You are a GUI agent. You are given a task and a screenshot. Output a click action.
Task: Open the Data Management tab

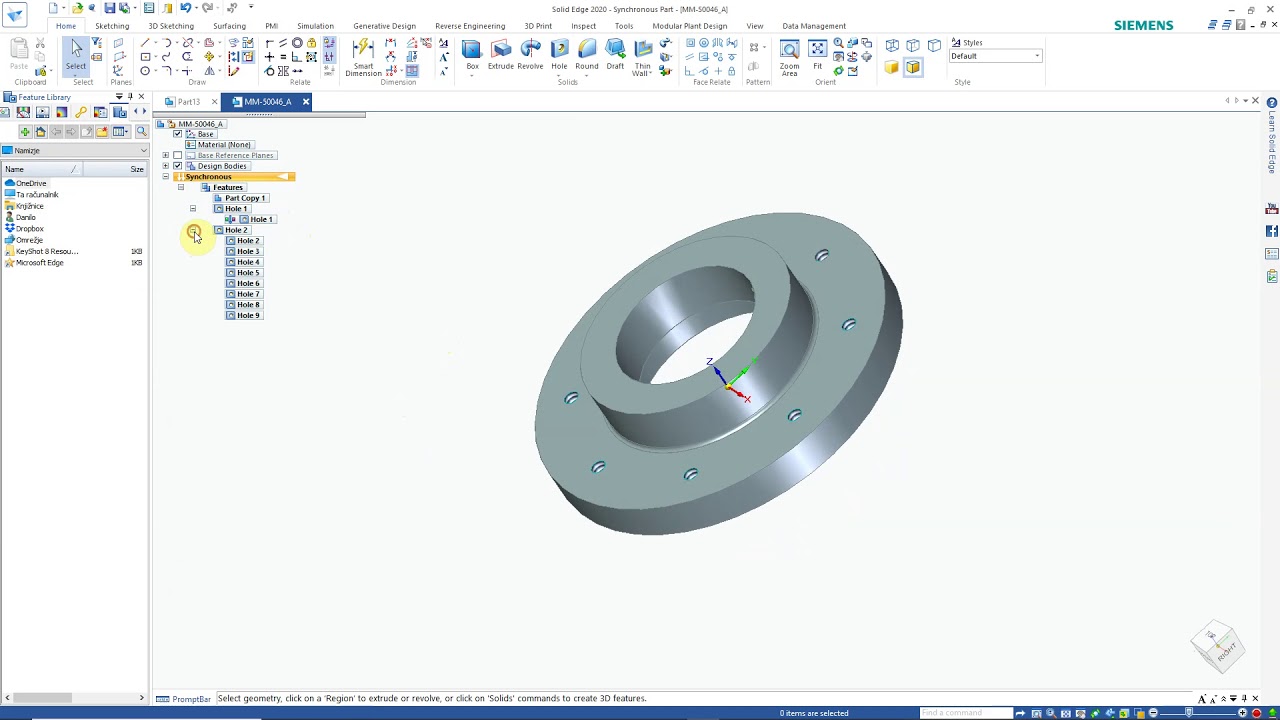point(814,26)
